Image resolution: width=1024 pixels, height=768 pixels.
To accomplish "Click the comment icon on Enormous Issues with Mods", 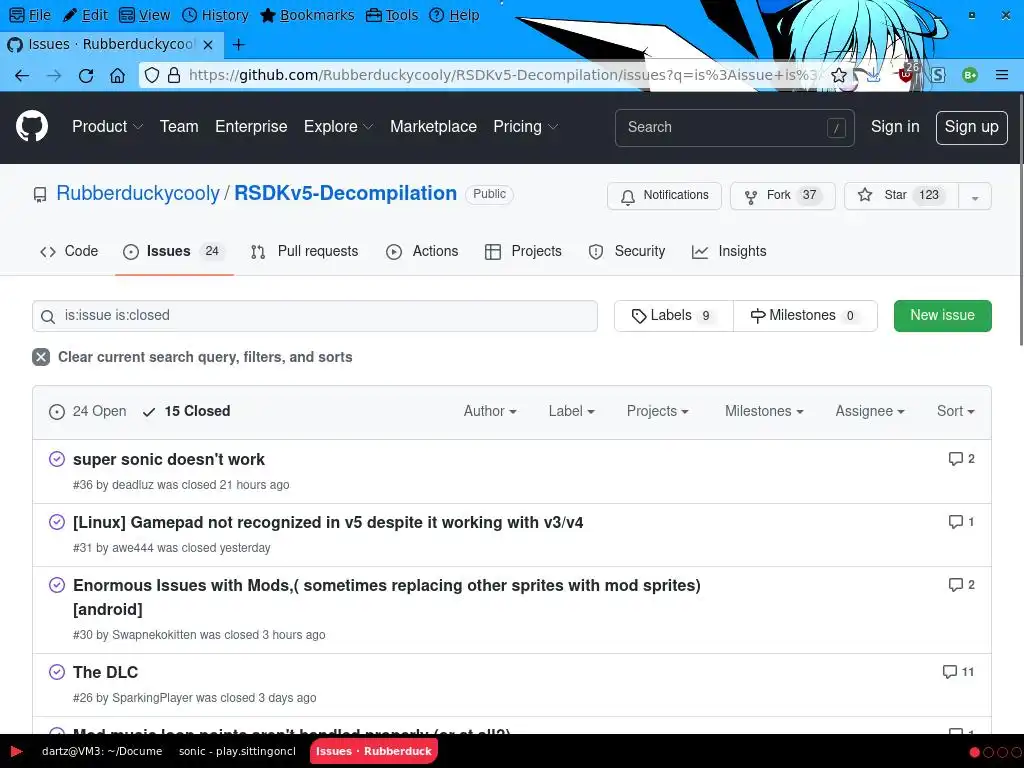I will pyautogui.click(x=955, y=584).
